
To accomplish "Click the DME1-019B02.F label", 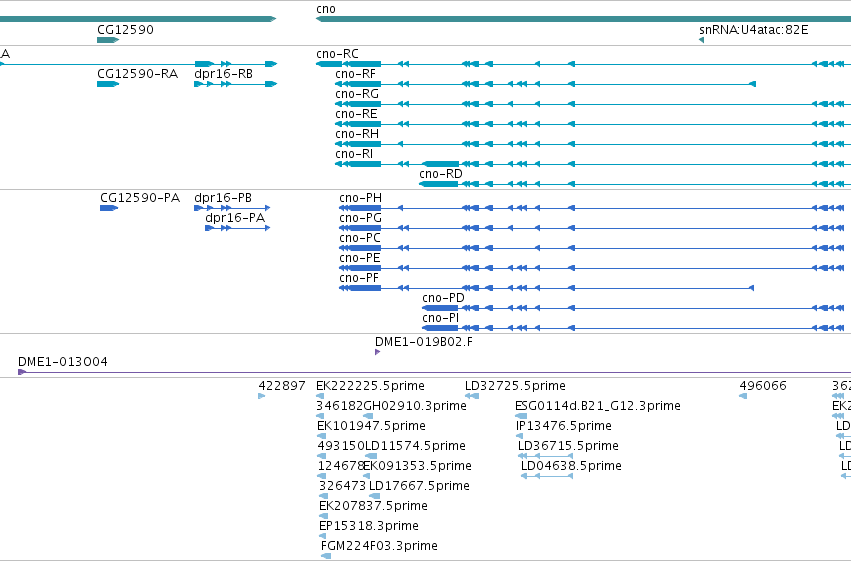I will [x=424, y=342].
